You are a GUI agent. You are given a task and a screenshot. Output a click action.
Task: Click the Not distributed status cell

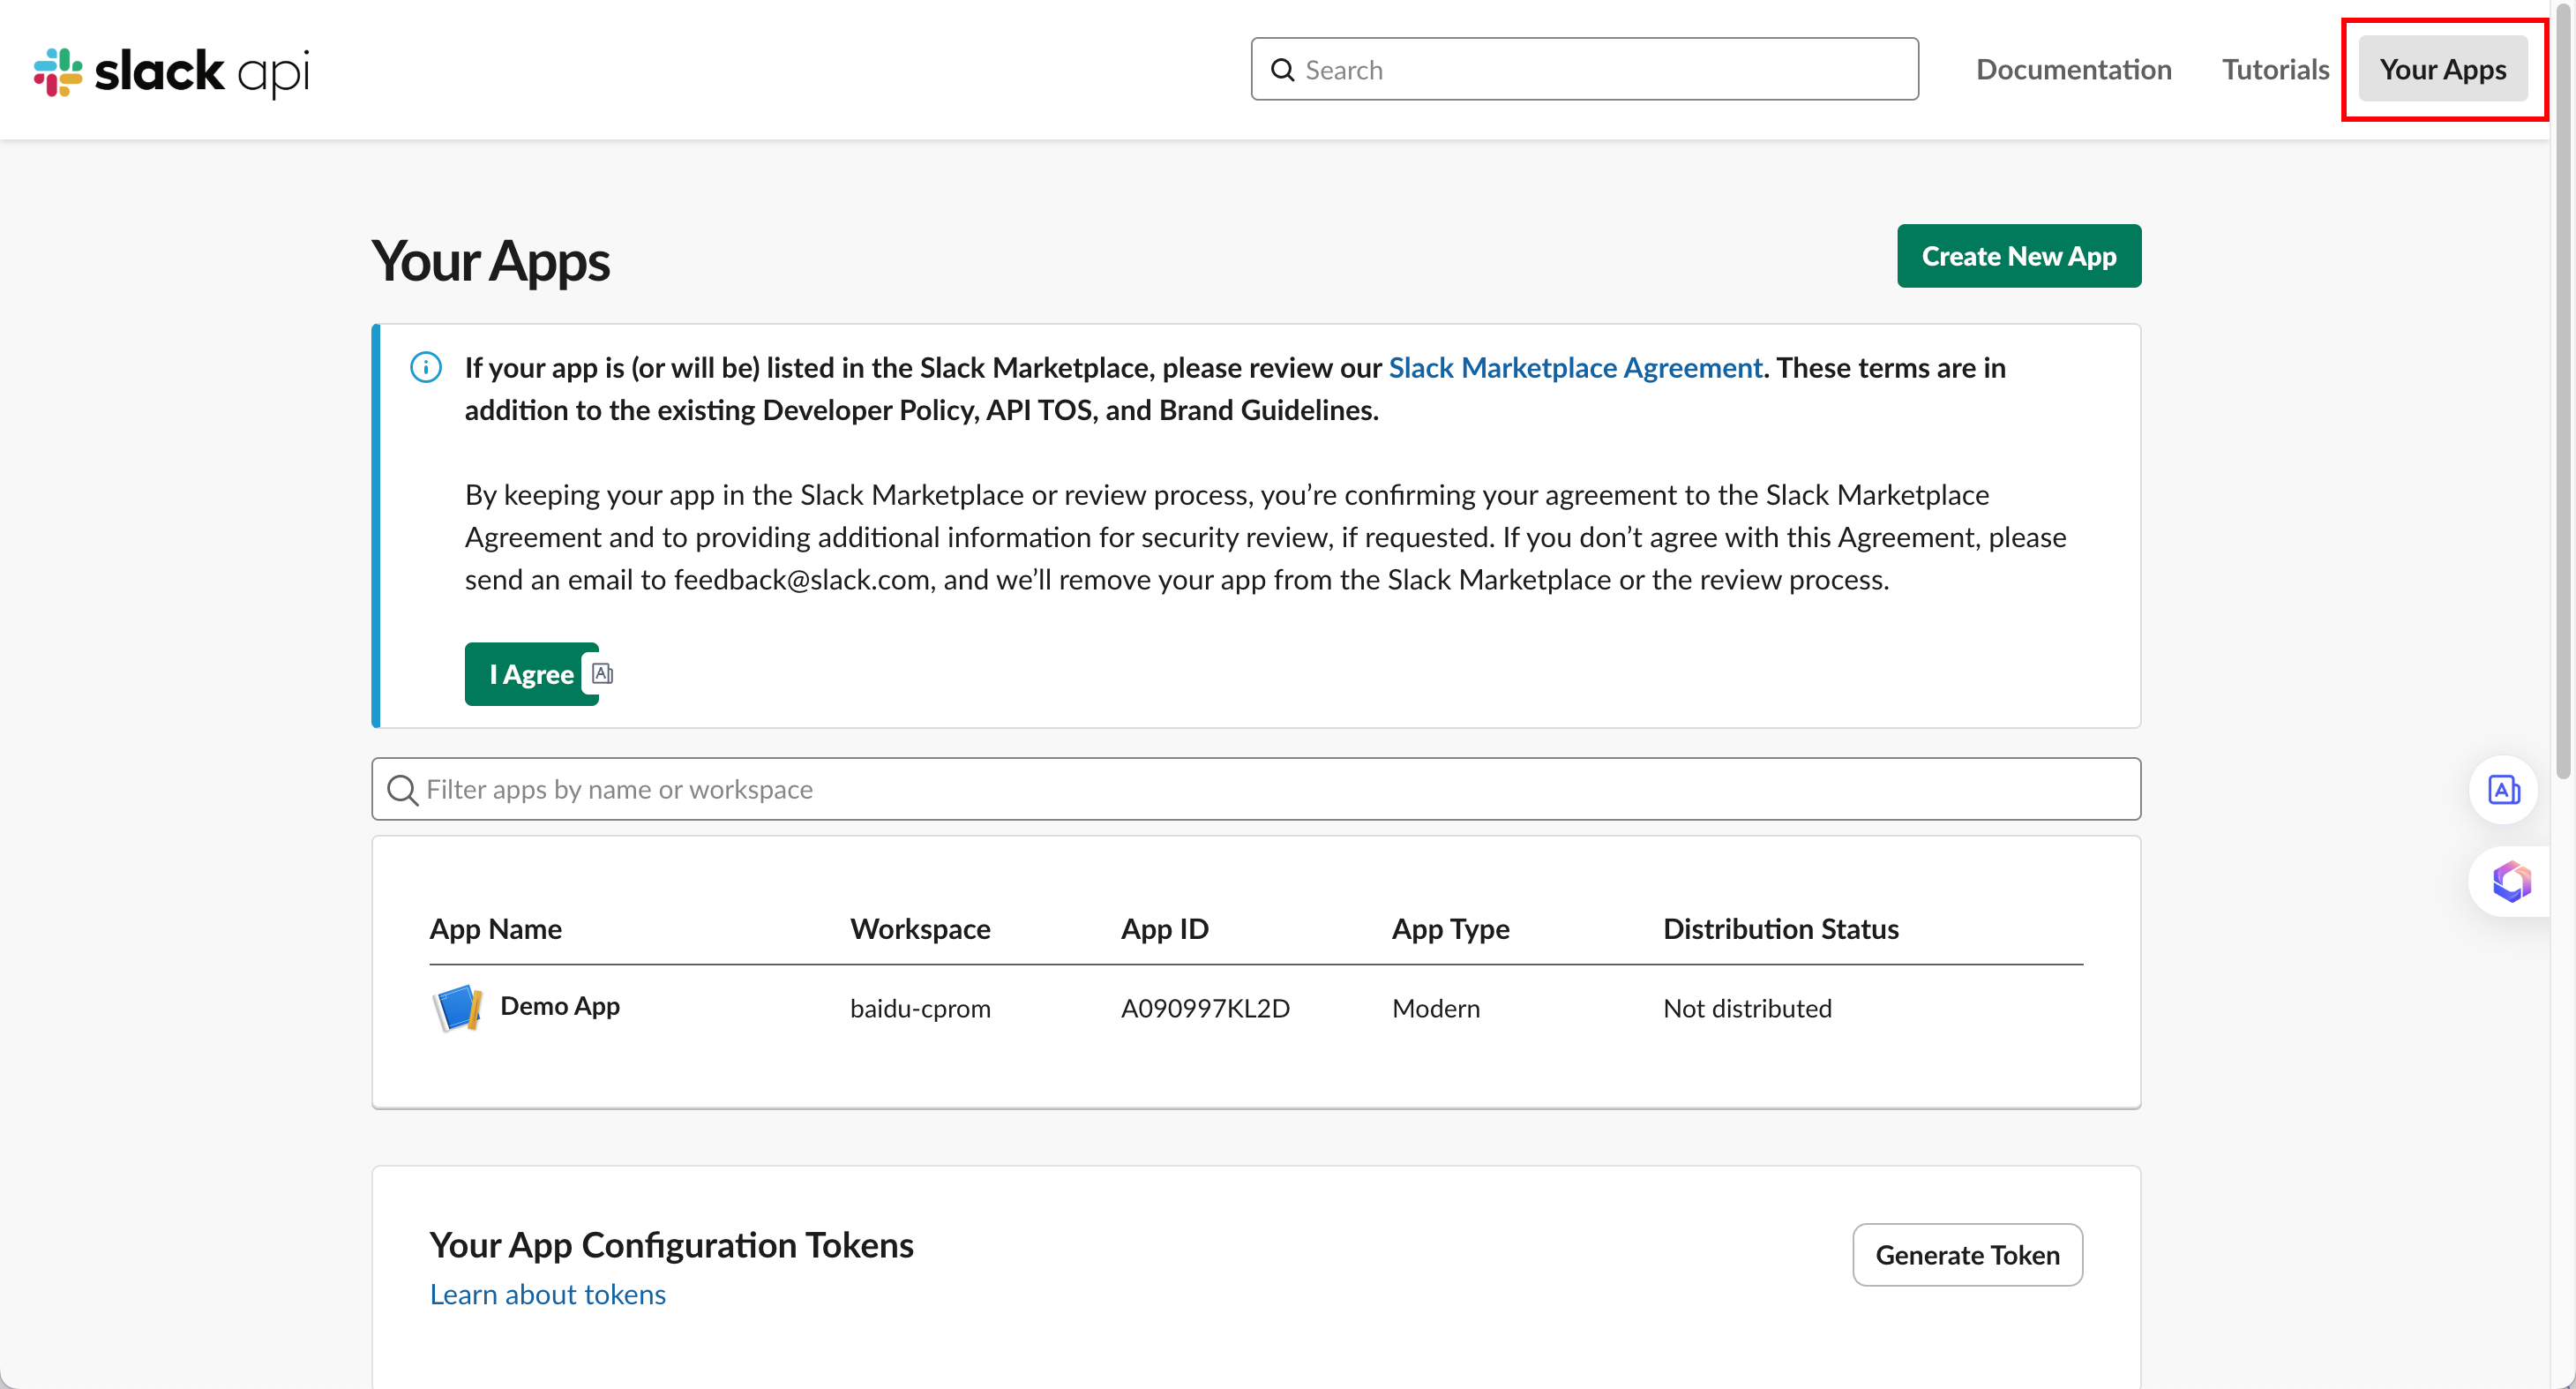coord(1746,1008)
